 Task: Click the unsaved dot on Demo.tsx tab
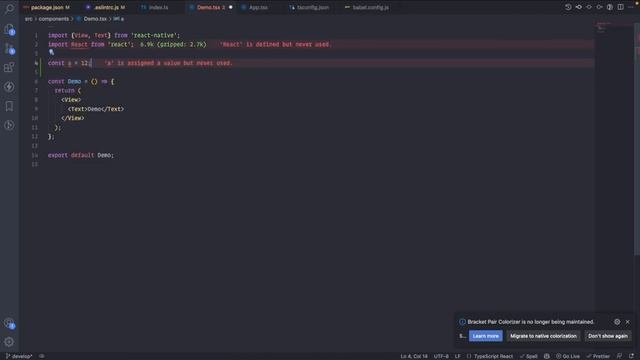pos(231,7)
